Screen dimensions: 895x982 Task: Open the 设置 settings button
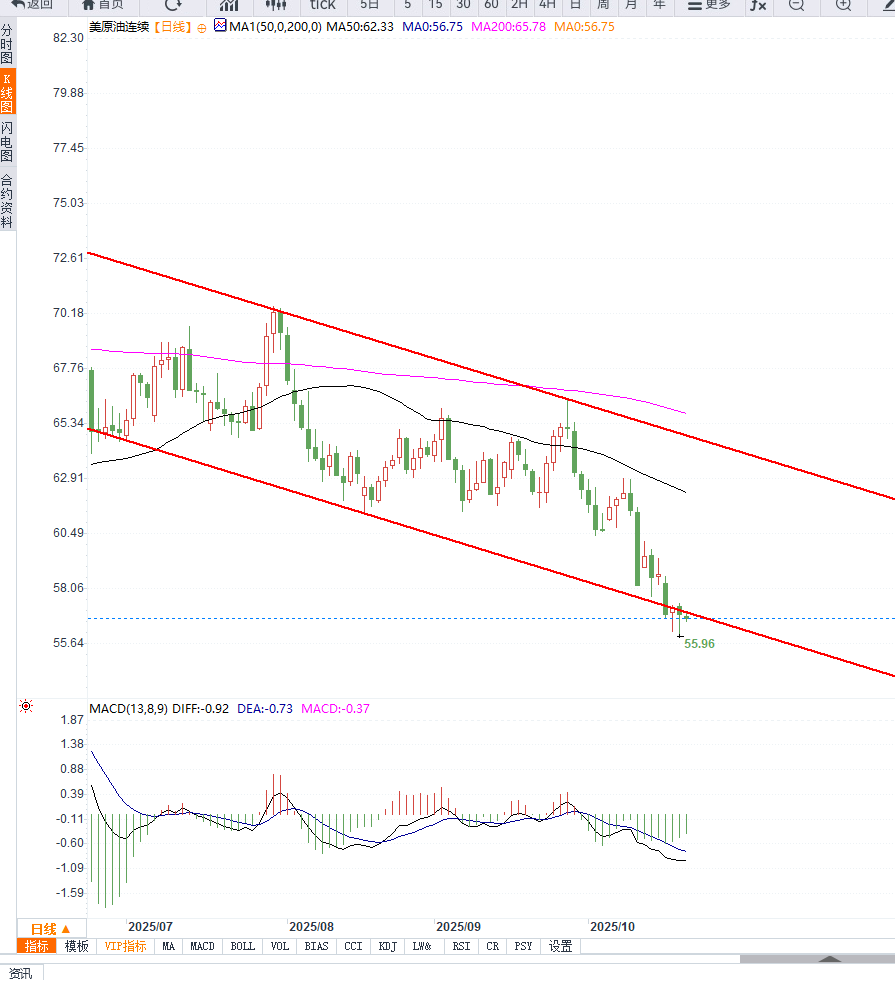561,946
